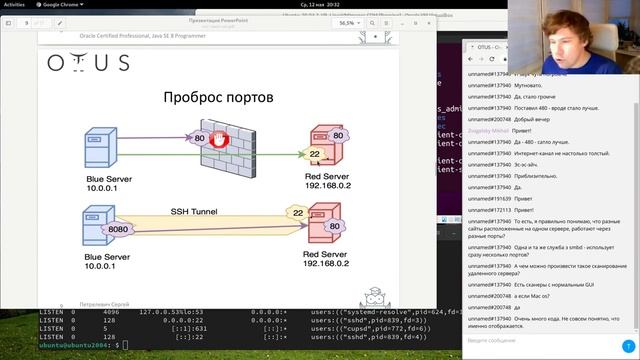Click the red stop hand icon on firewall
The height and width of the screenshot is (360, 640).
point(220,139)
